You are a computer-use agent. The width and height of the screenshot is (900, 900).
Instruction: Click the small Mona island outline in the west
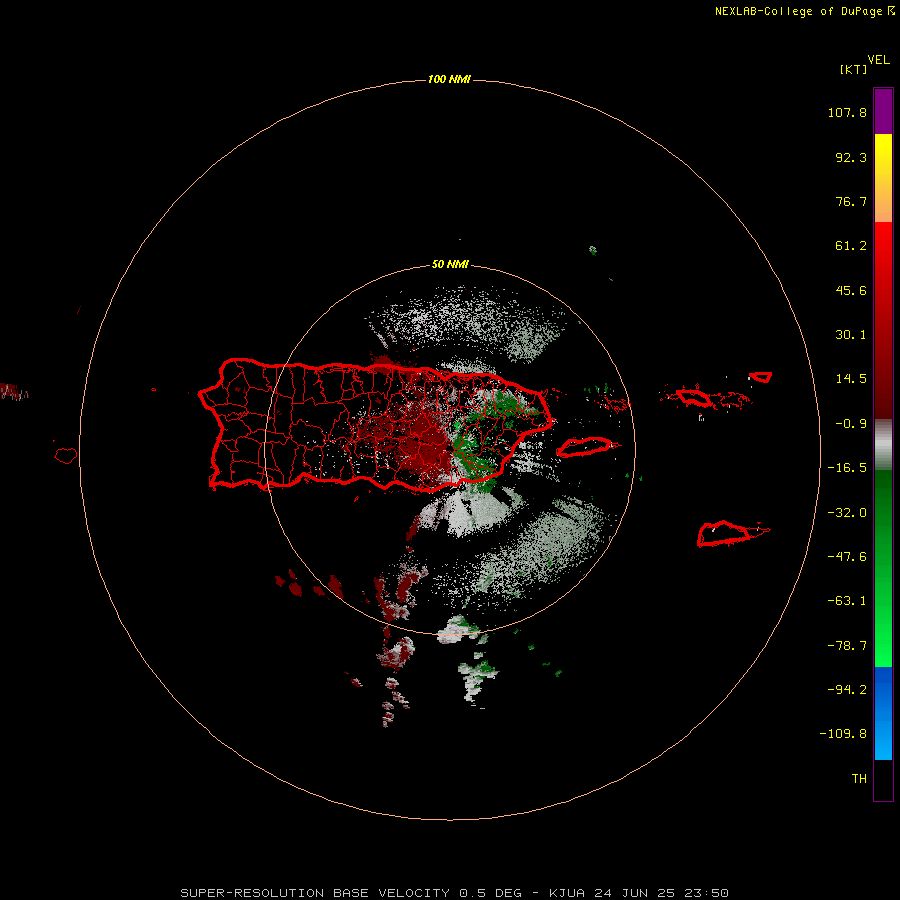click(x=66, y=456)
